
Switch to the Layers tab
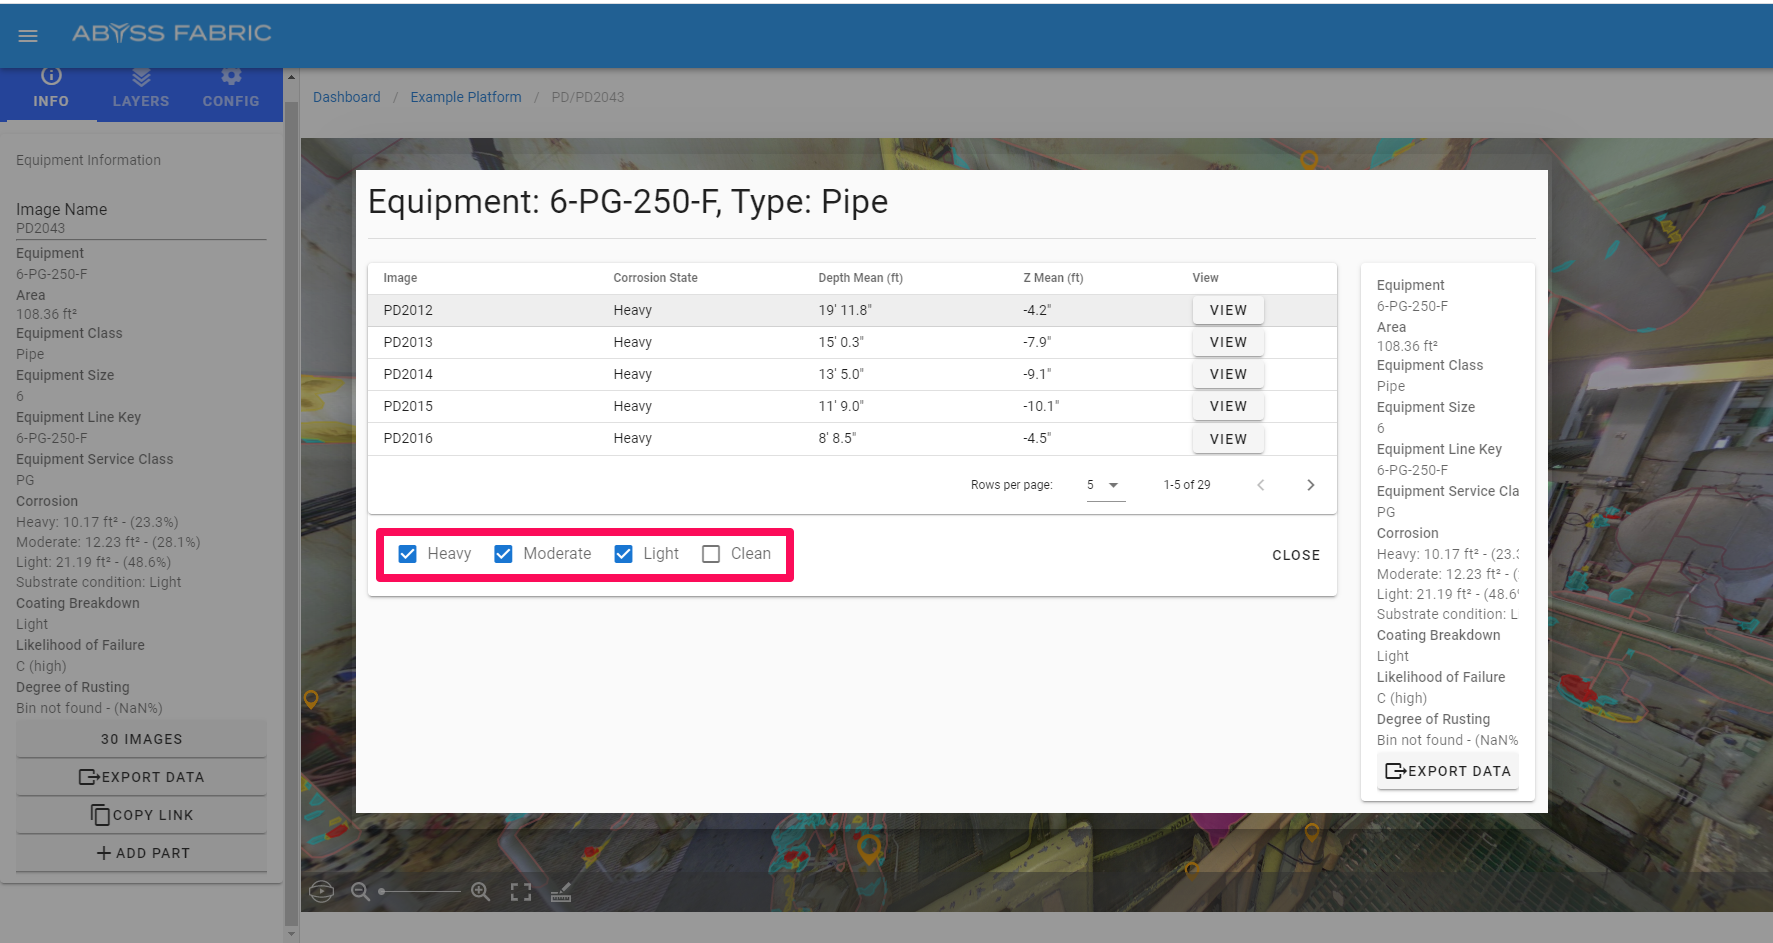[x=141, y=88]
